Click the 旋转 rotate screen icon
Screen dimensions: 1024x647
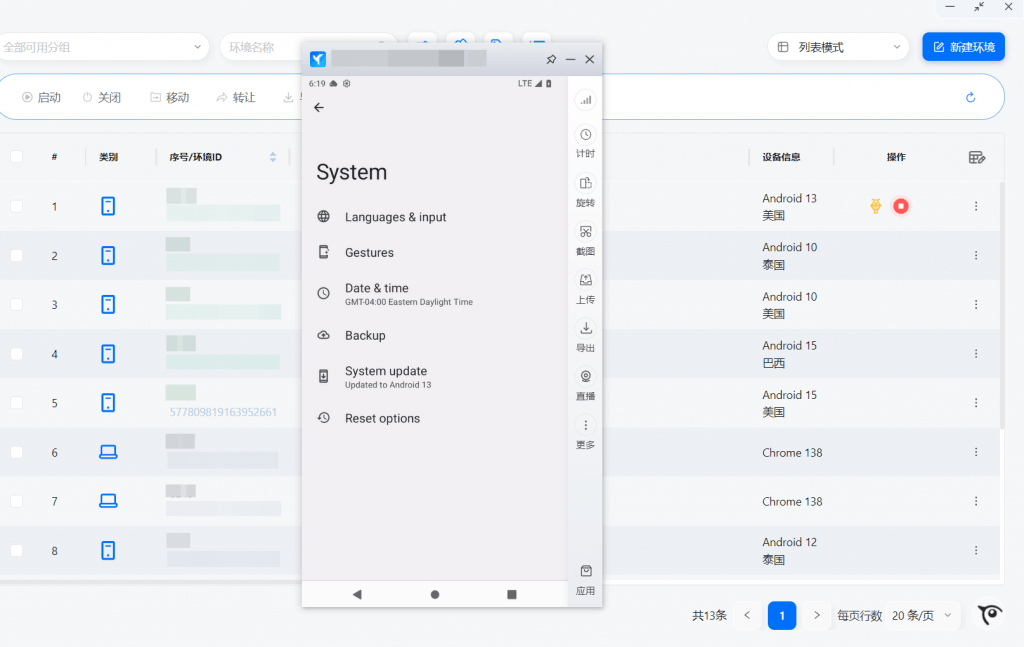click(586, 183)
